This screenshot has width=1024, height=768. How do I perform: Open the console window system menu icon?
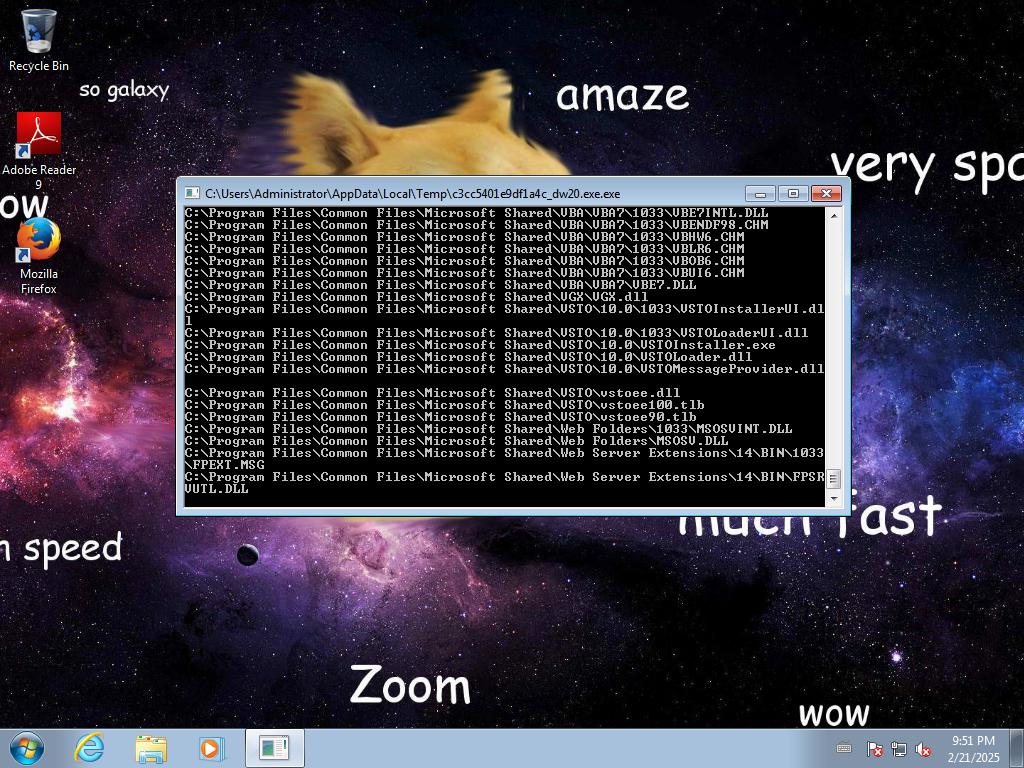point(192,193)
